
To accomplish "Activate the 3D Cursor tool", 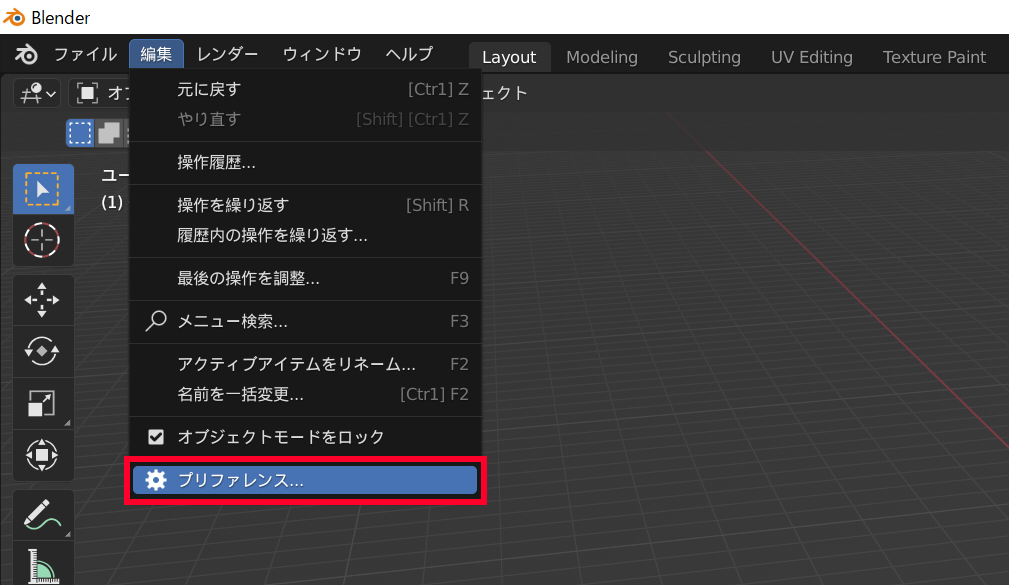I will 43,240.
